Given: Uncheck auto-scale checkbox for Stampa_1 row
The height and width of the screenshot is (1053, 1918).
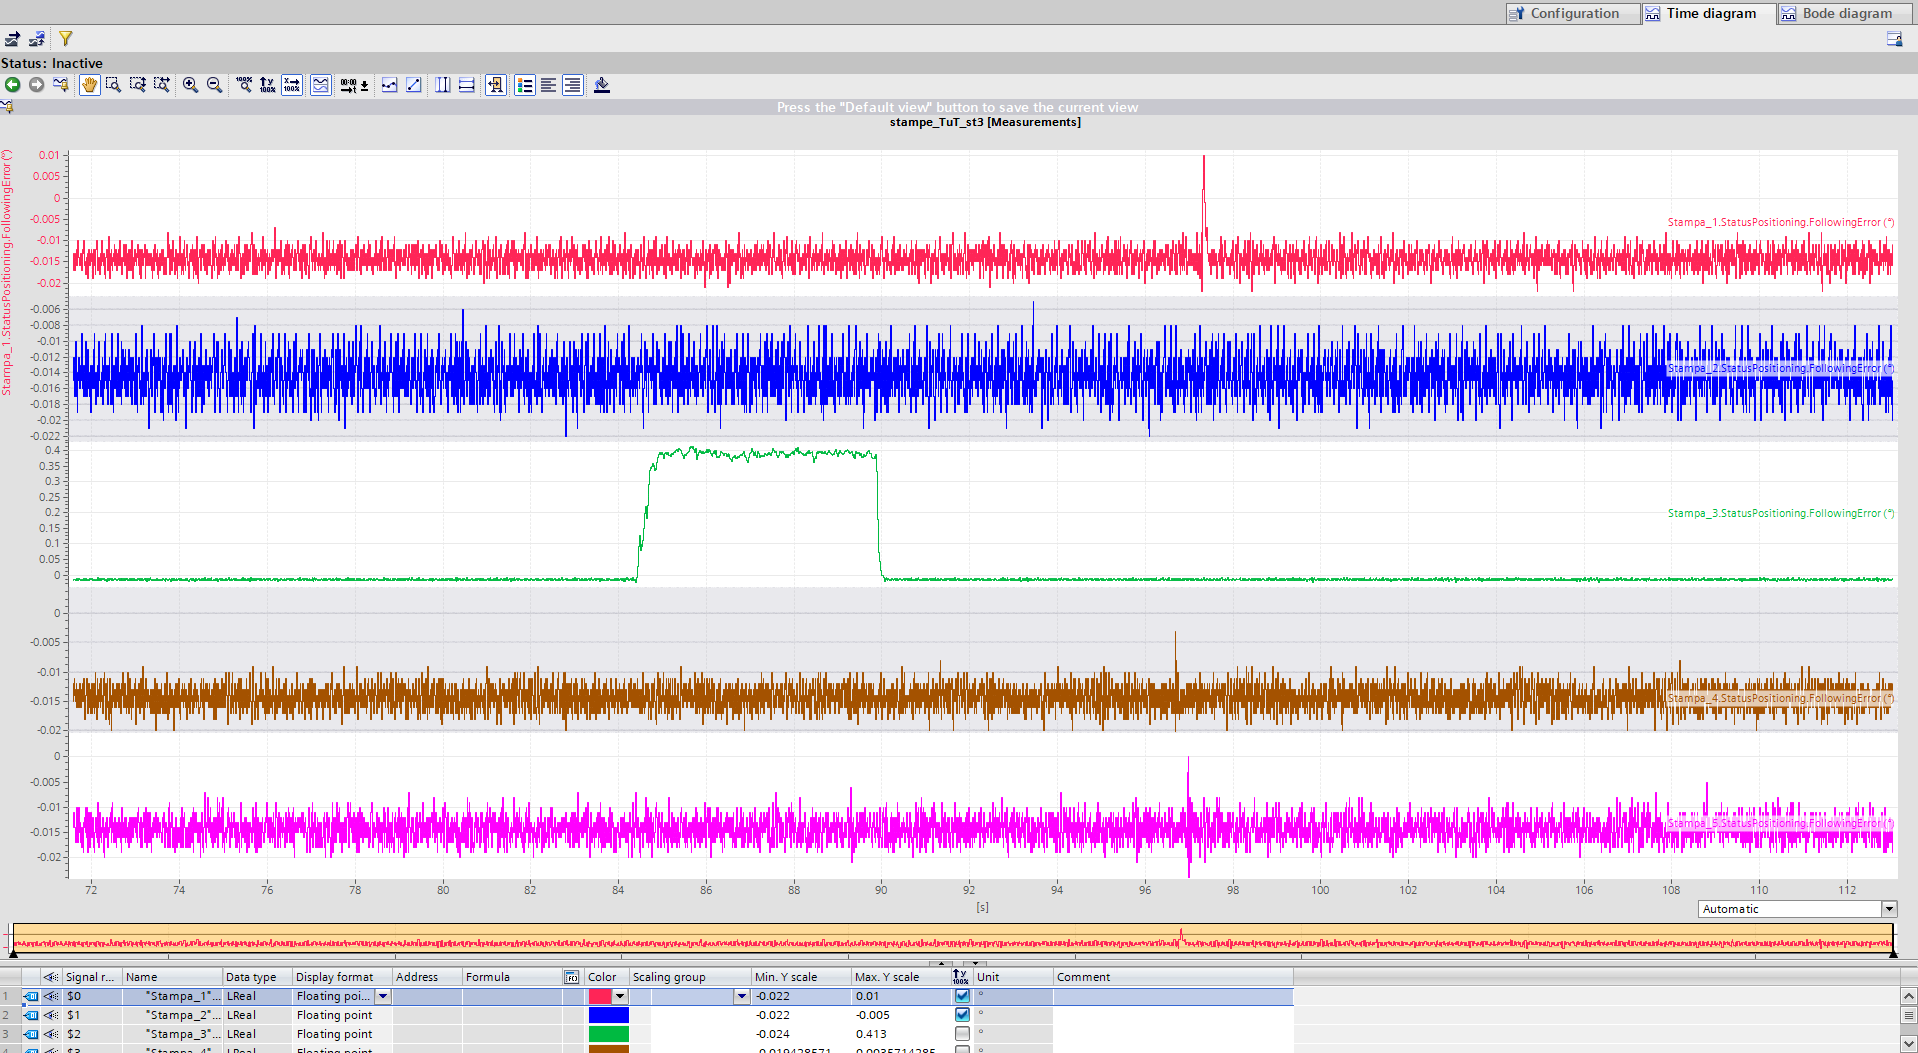Looking at the screenshot, I should 962,996.
